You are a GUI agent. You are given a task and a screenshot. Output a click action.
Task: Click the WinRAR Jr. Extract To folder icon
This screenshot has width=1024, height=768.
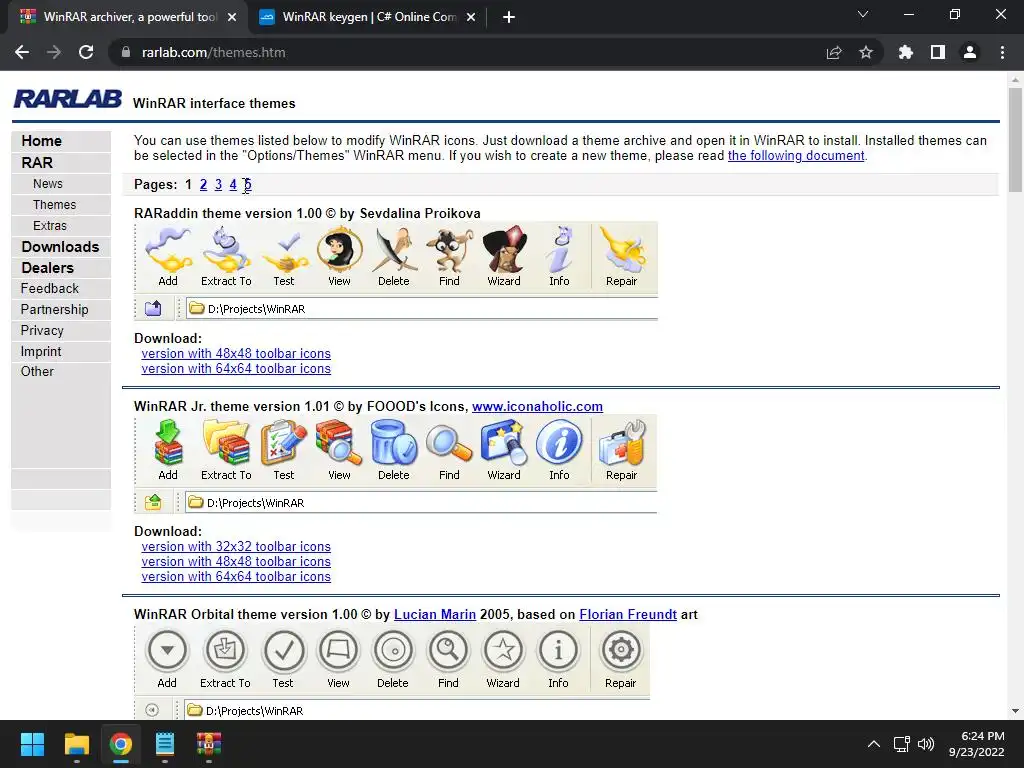click(x=226, y=442)
